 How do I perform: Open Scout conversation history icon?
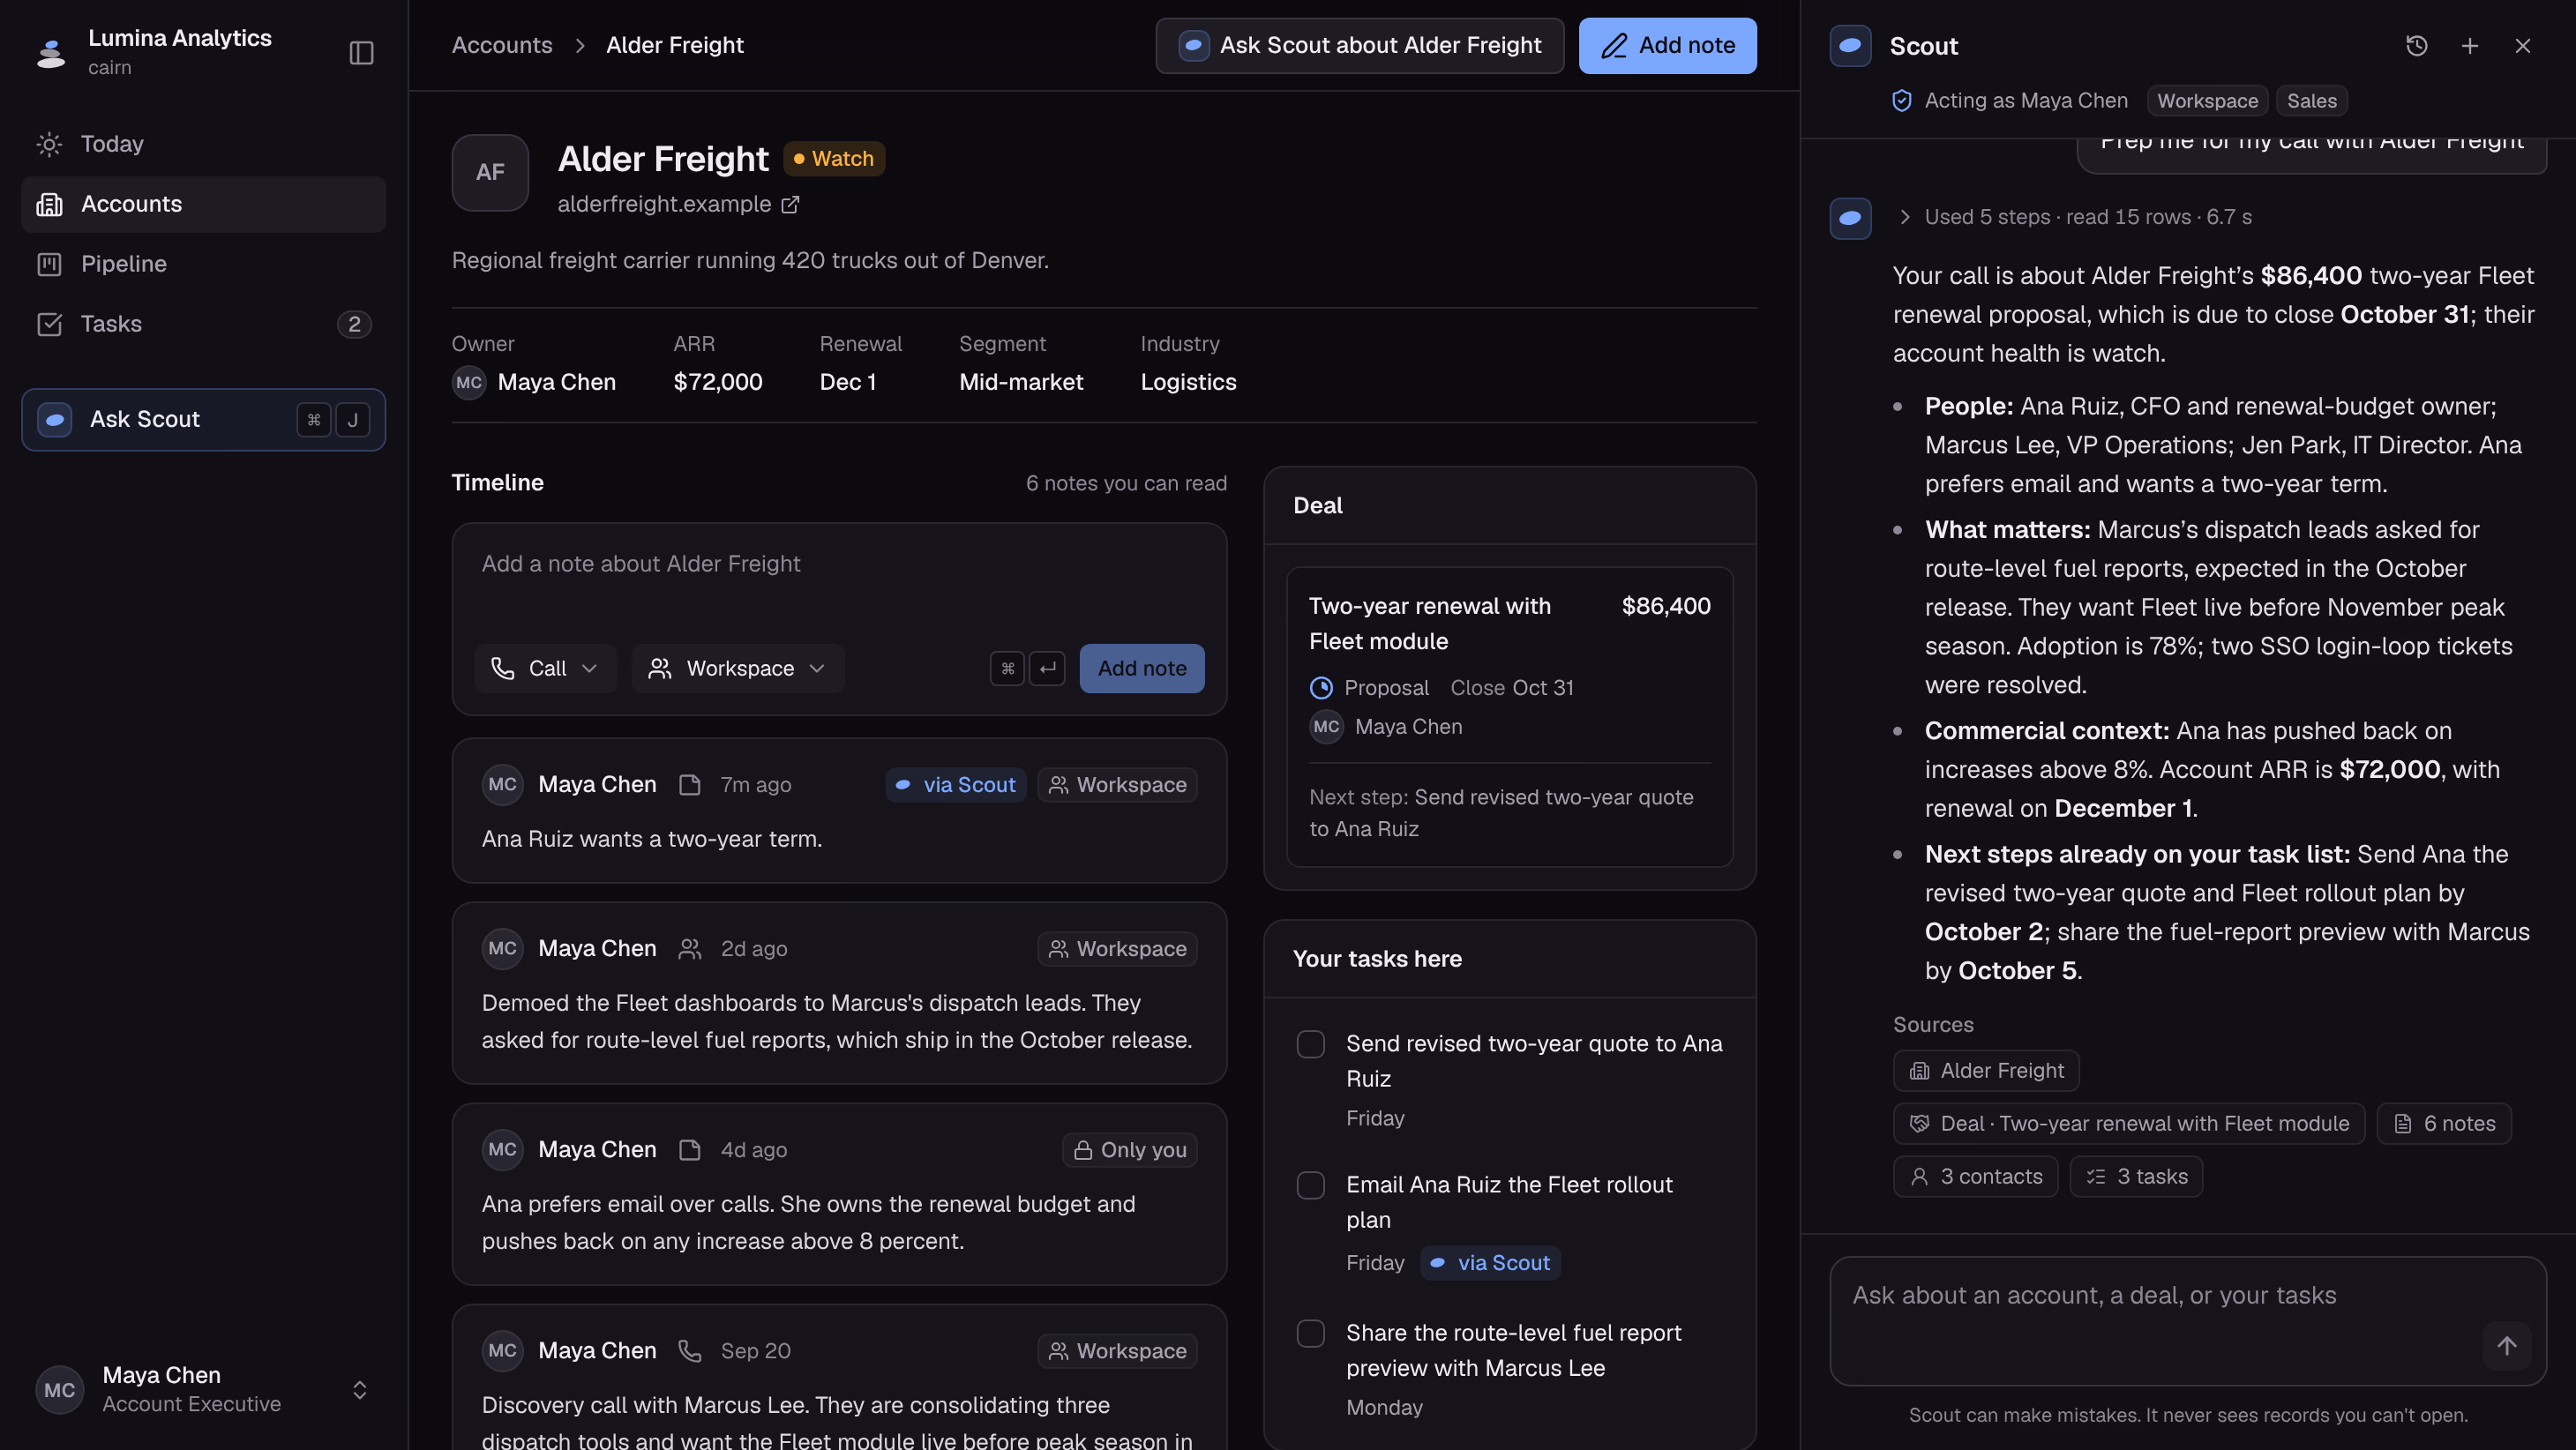click(2416, 45)
